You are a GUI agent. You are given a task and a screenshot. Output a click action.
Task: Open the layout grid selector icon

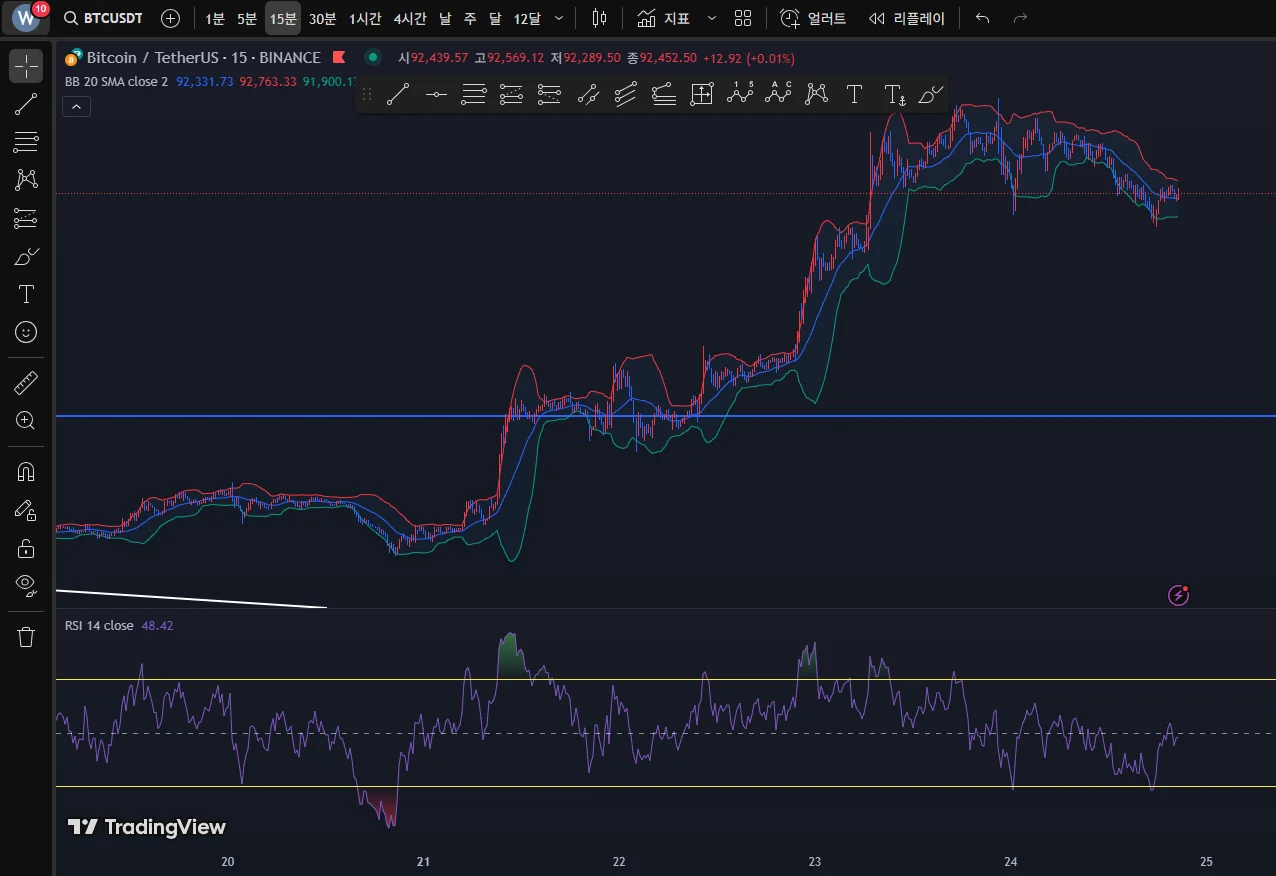pos(742,18)
